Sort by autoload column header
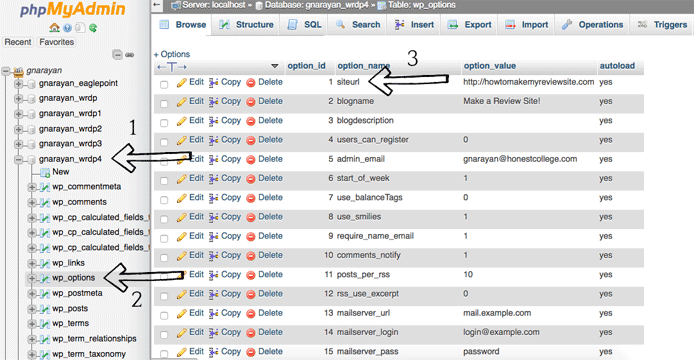The width and height of the screenshot is (694, 360). (x=617, y=66)
